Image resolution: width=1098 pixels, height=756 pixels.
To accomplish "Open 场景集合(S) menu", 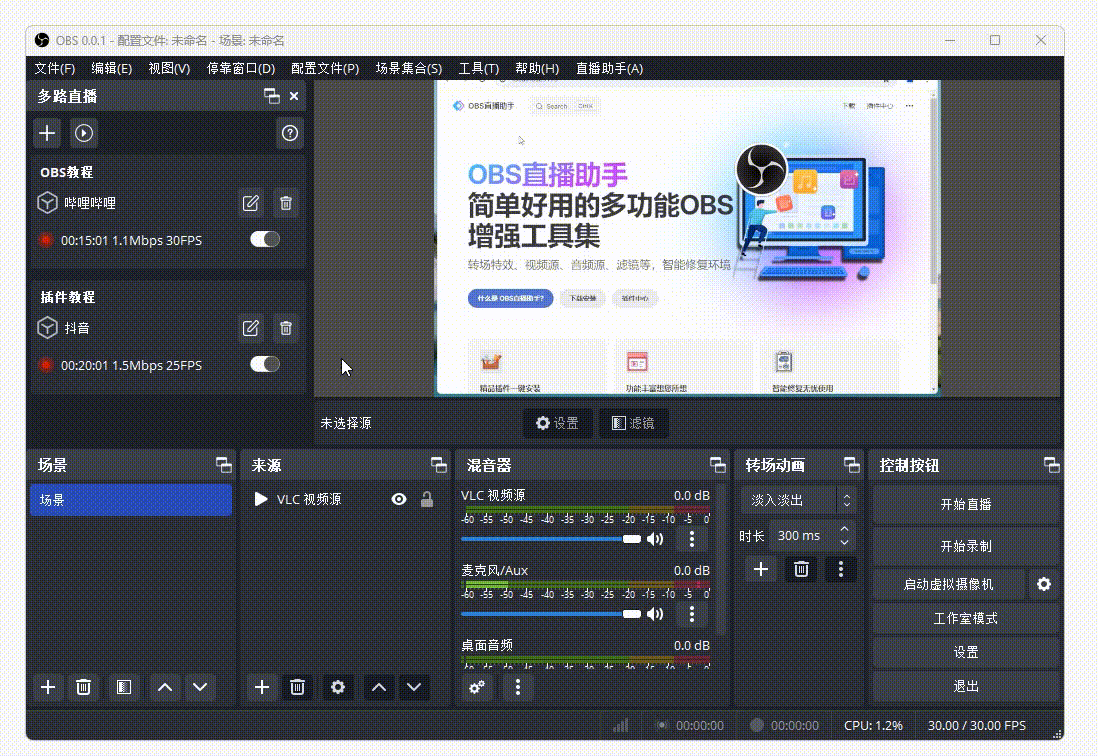I will pos(408,69).
